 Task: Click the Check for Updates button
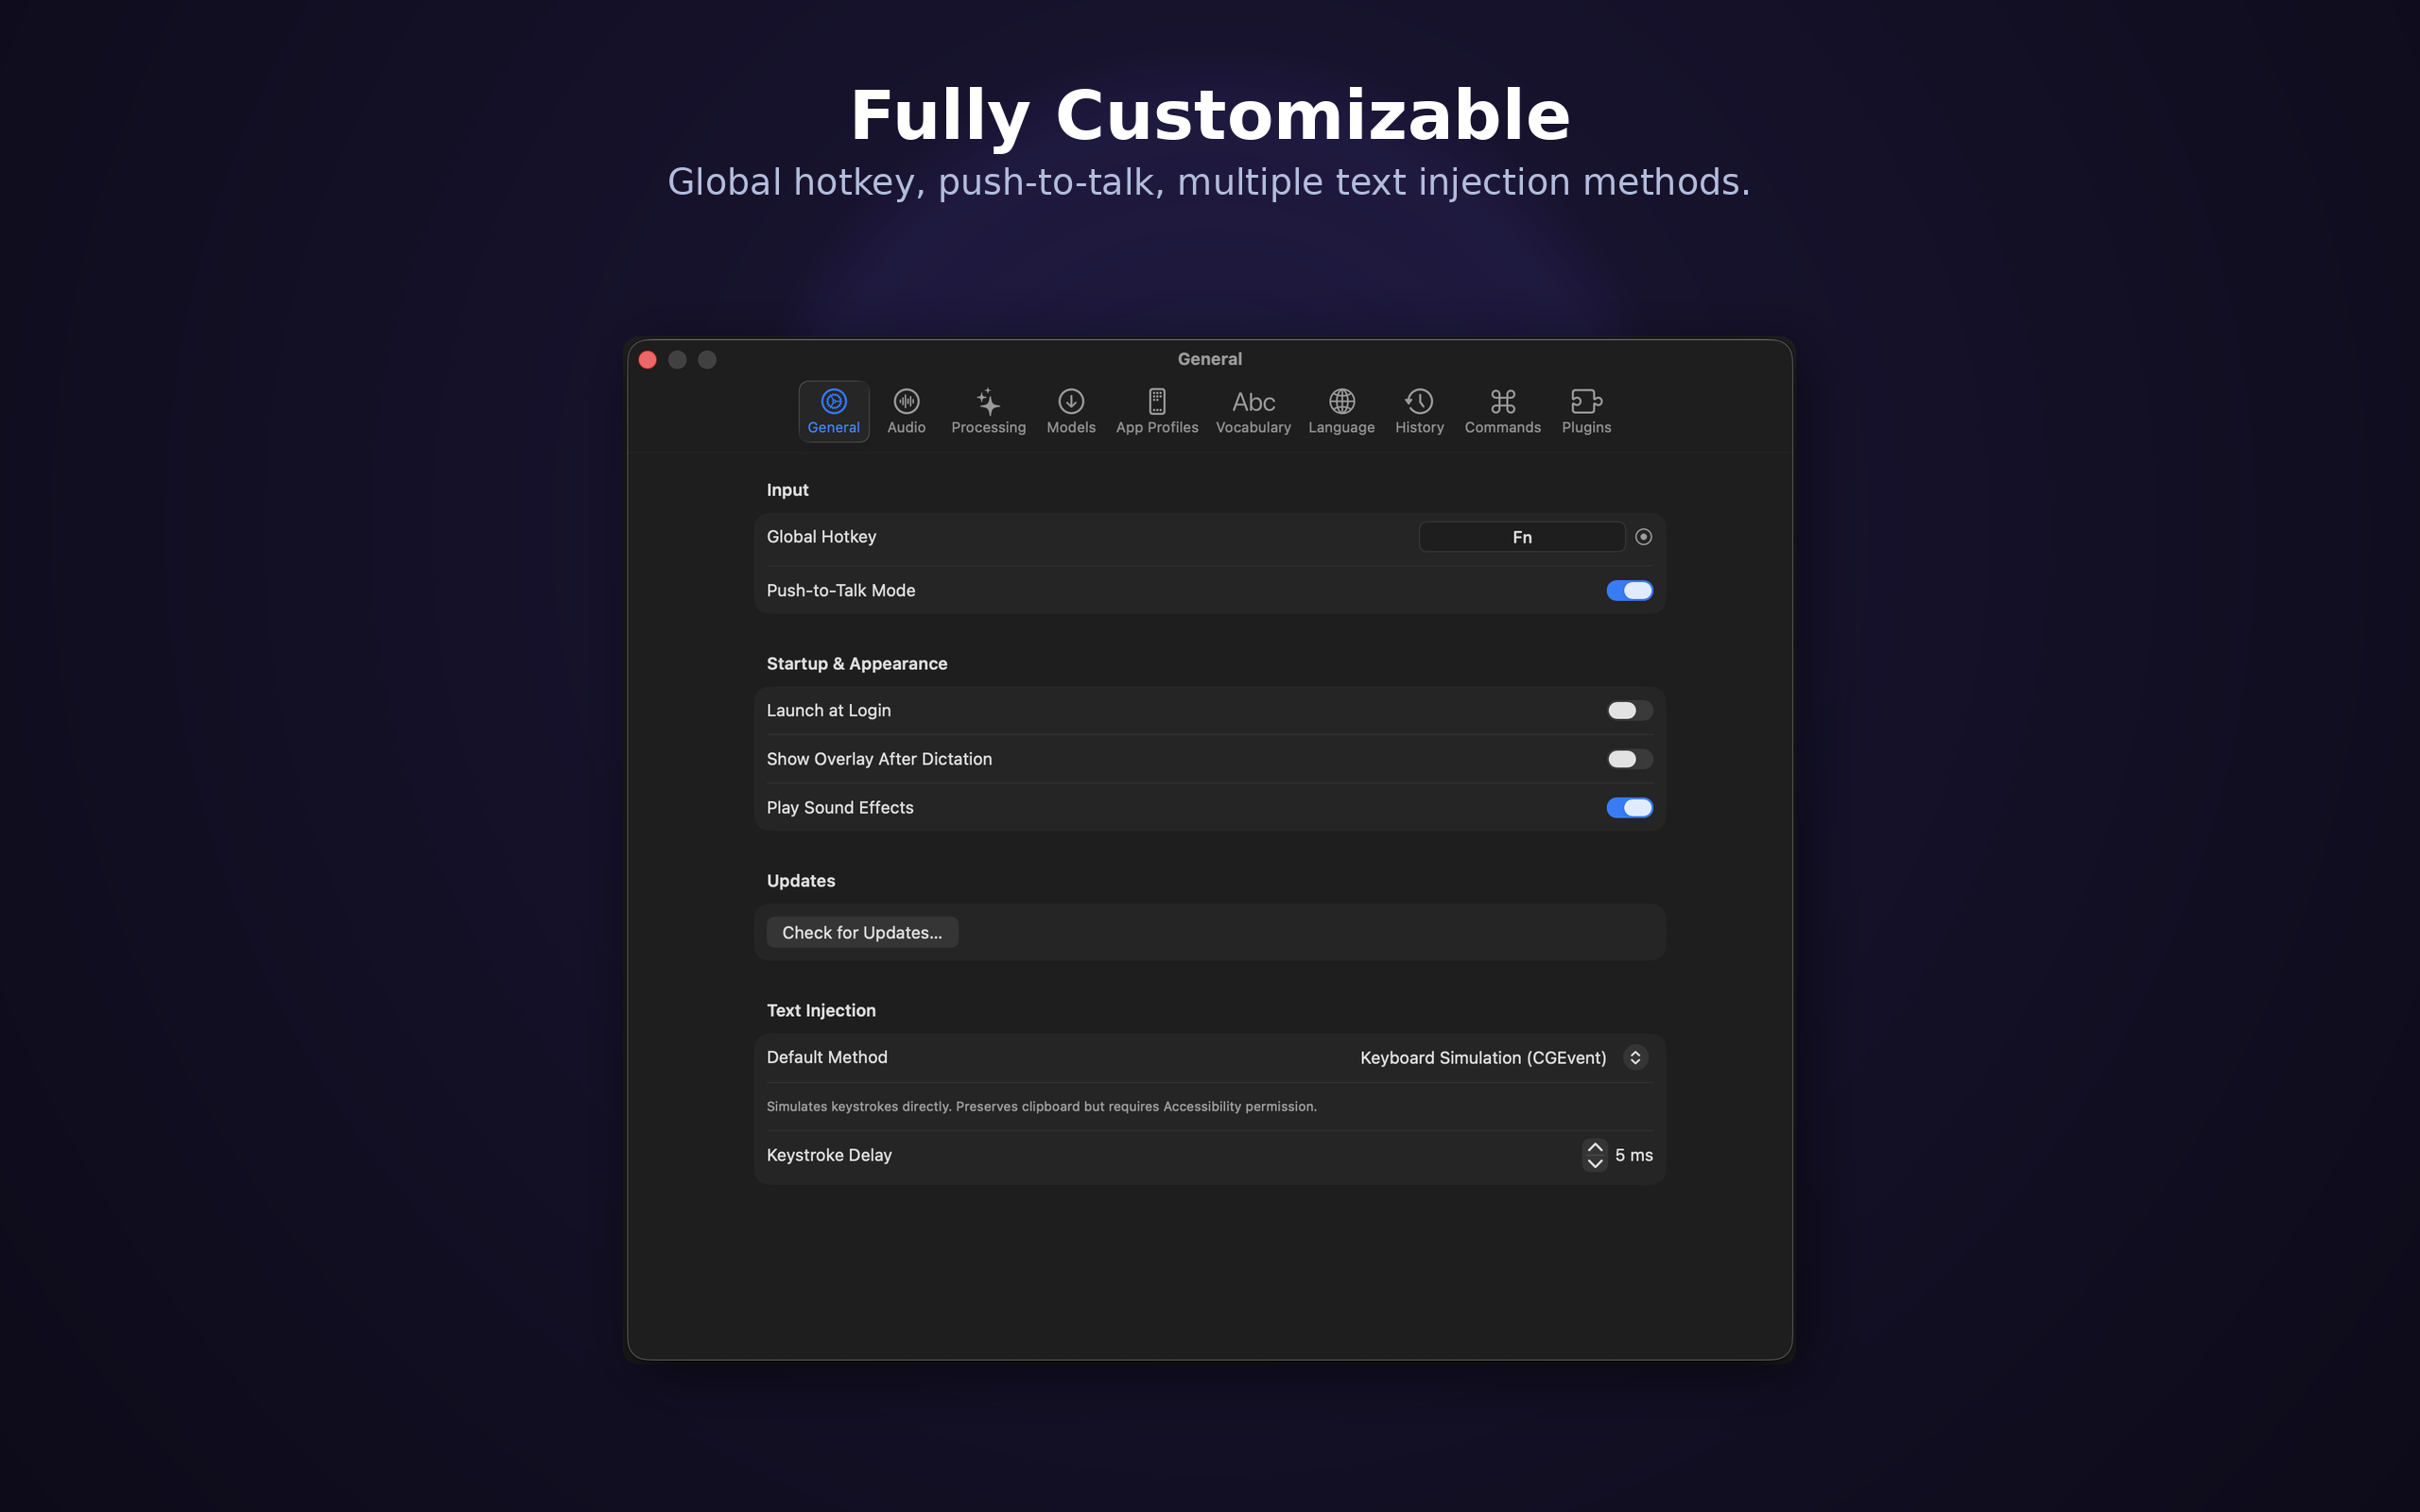click(861, 931)
